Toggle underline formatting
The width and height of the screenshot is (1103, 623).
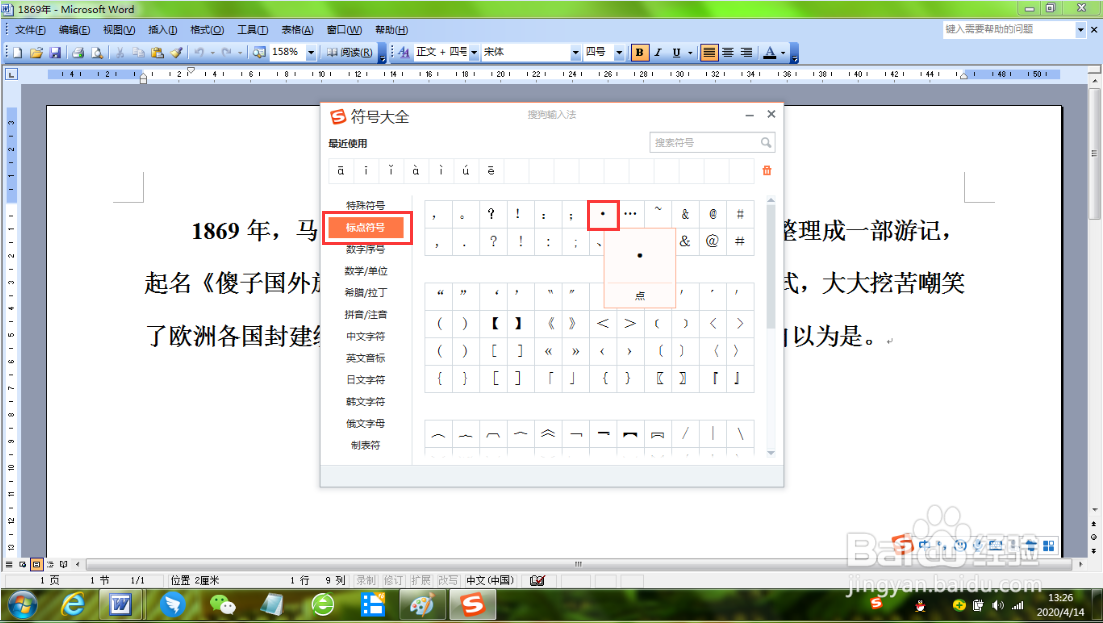(676, 53)
